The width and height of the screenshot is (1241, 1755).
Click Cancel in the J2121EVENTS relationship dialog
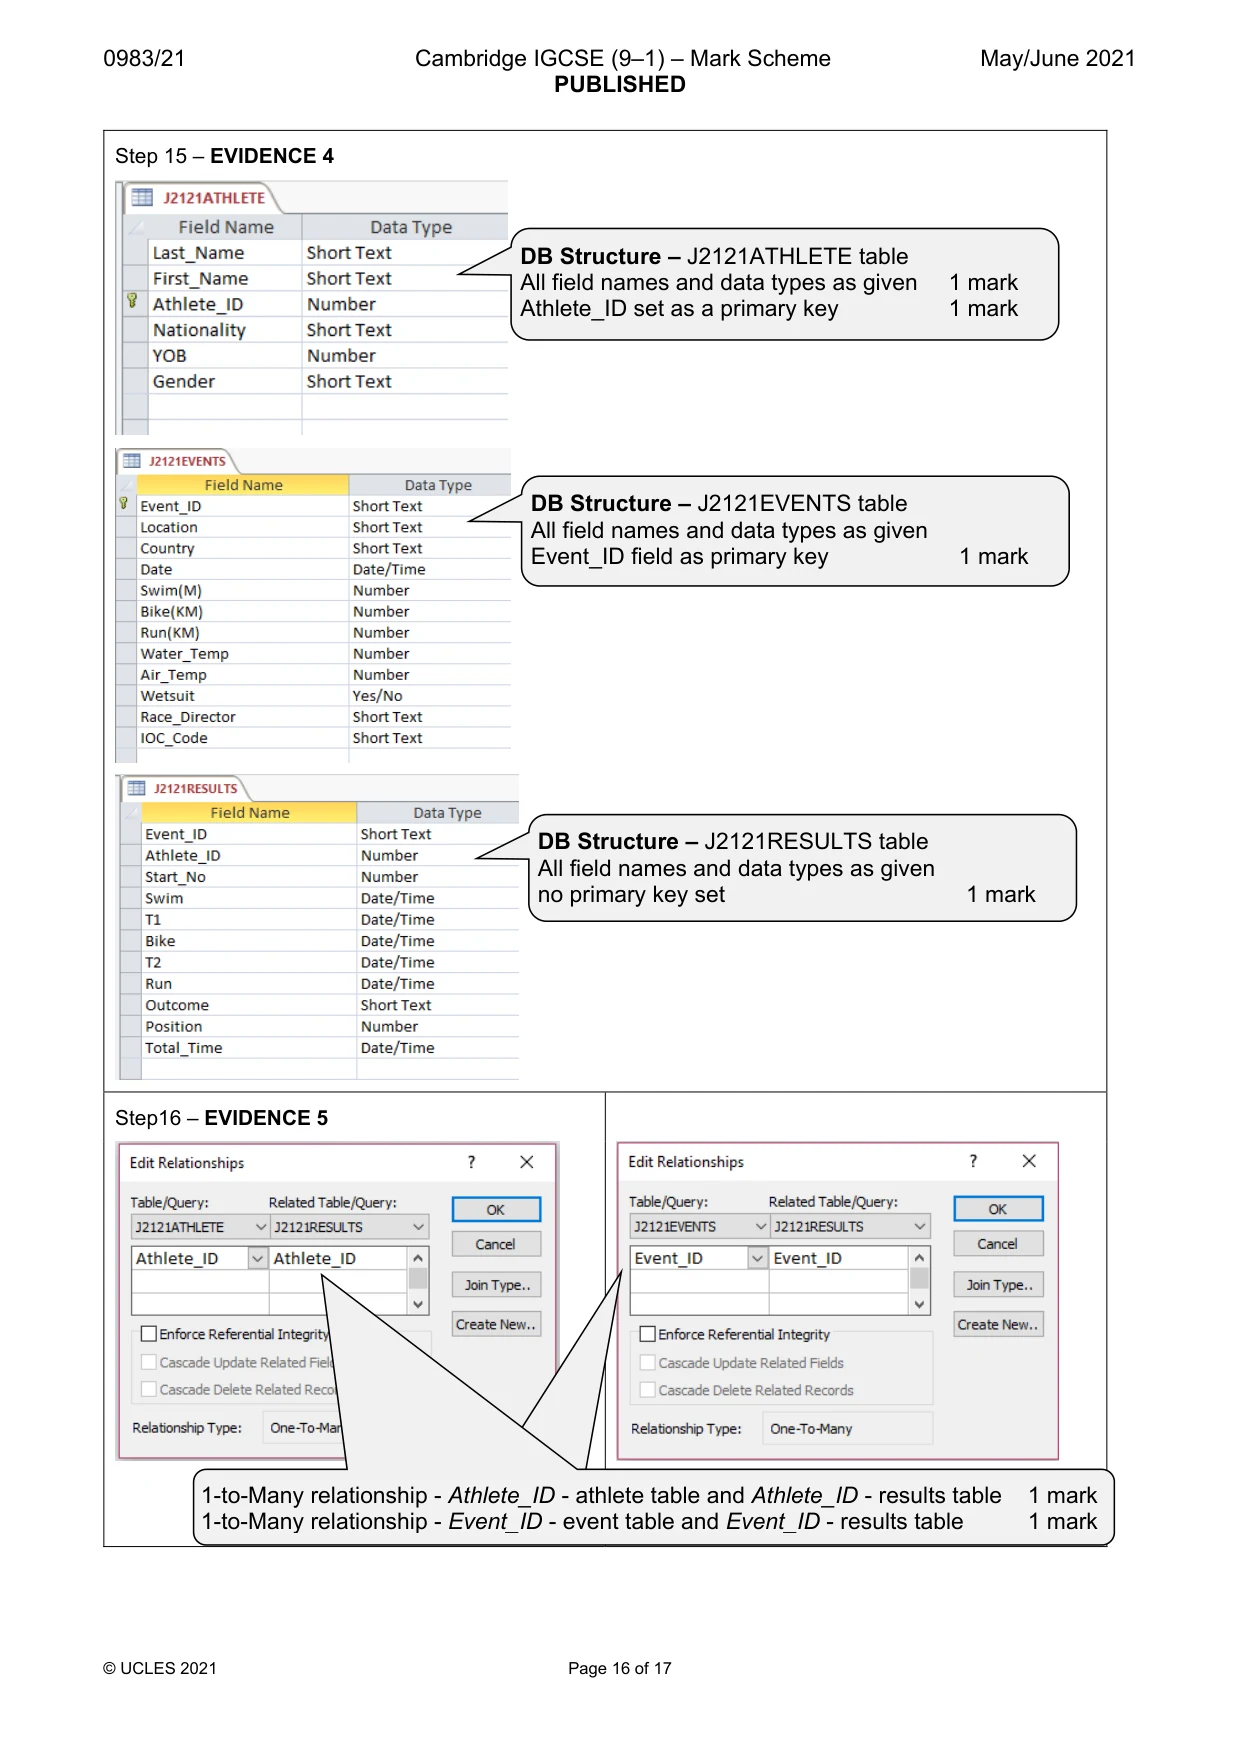coord(997,1243)
